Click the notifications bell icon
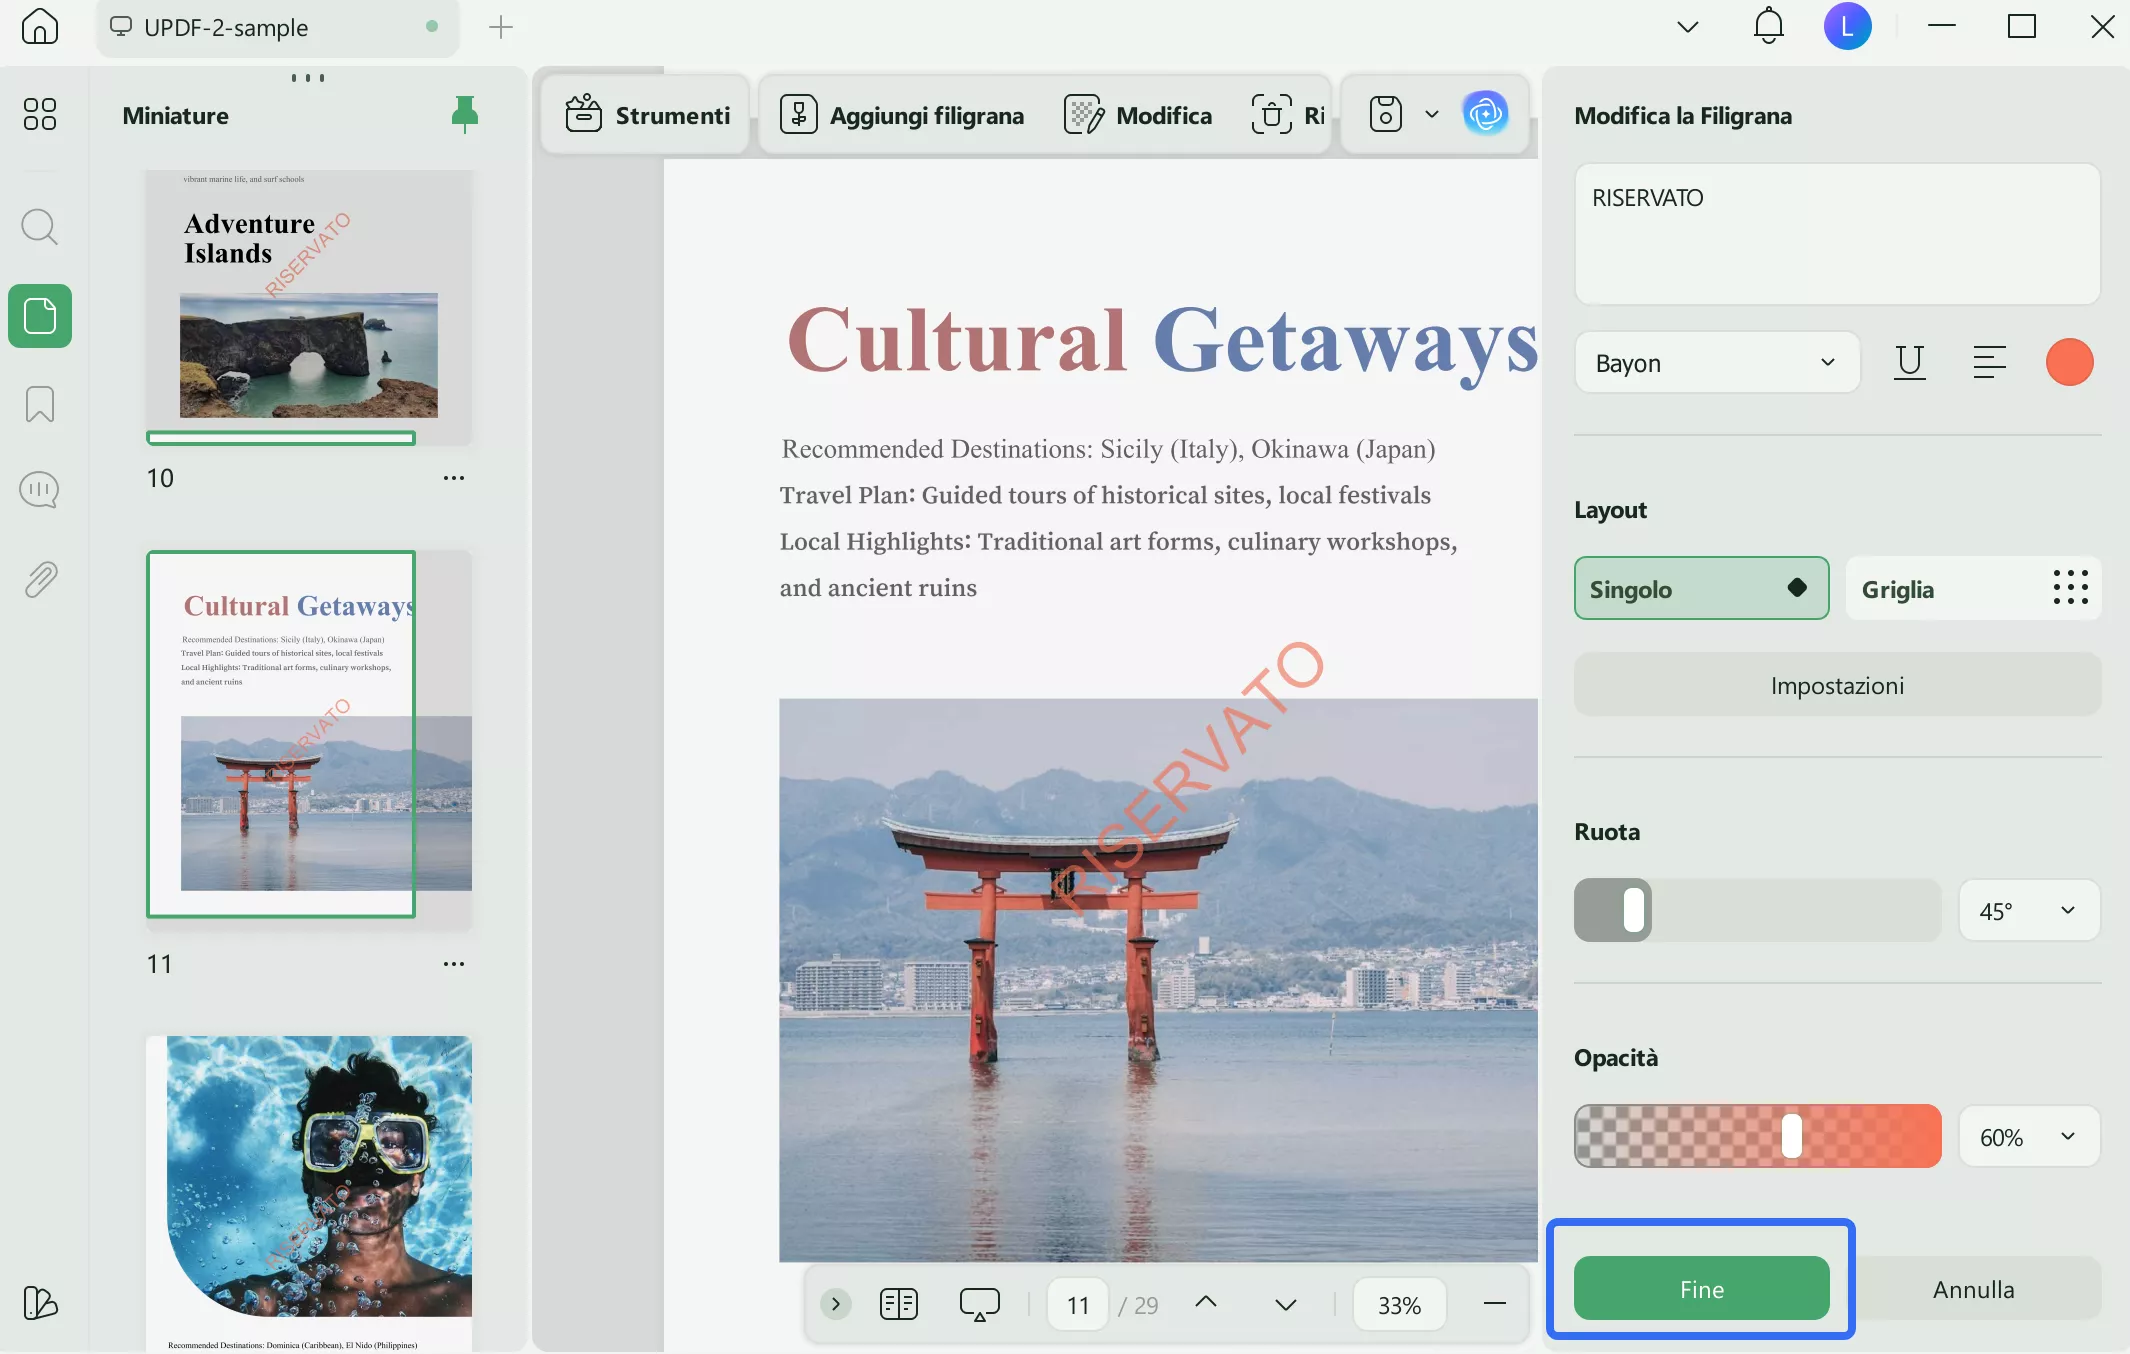 click(x=1768, y=27)
